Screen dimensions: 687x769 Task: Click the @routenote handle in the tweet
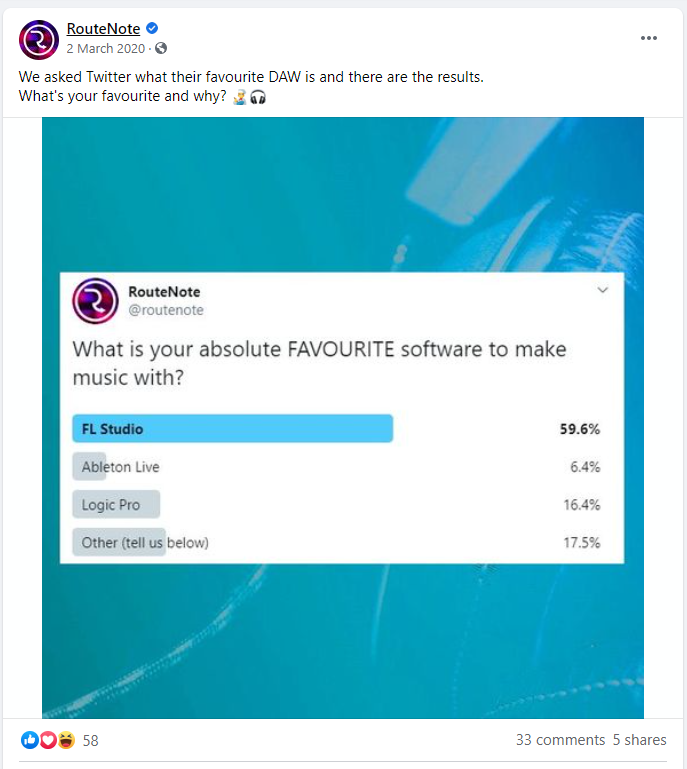166,310
